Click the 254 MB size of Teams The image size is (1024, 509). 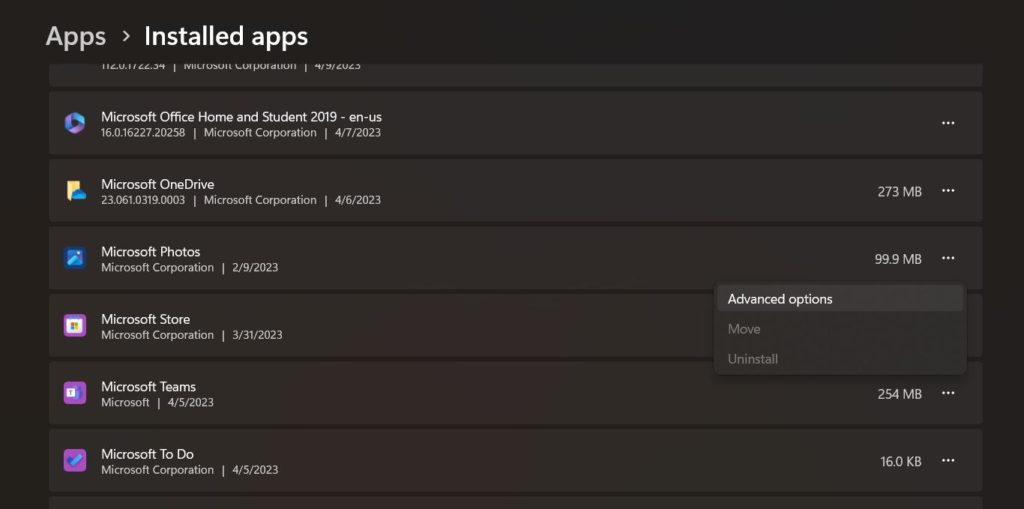point(899,394)
